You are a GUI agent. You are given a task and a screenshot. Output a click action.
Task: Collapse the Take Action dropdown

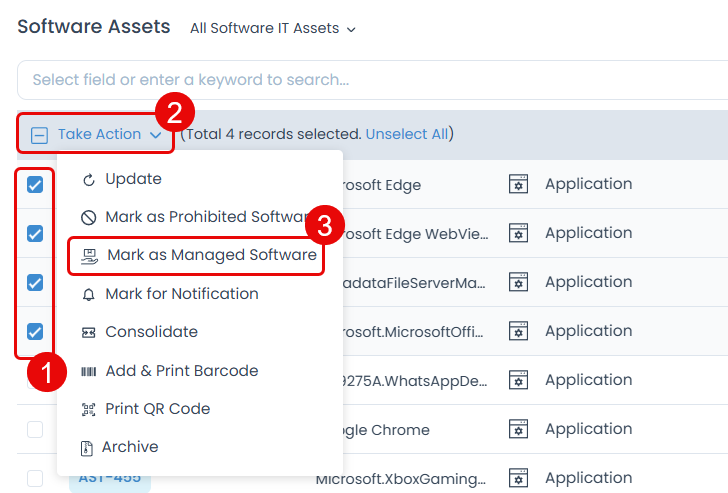pos(109,135)
